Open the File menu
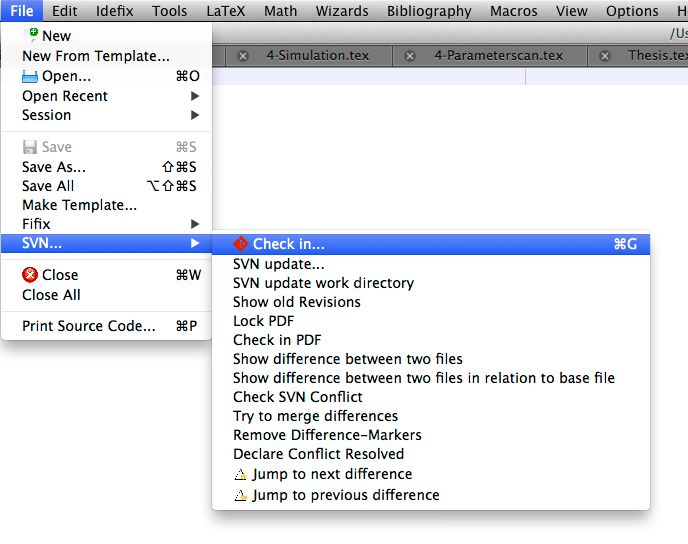Screen dimensions: 688x544 pos(22,11)
